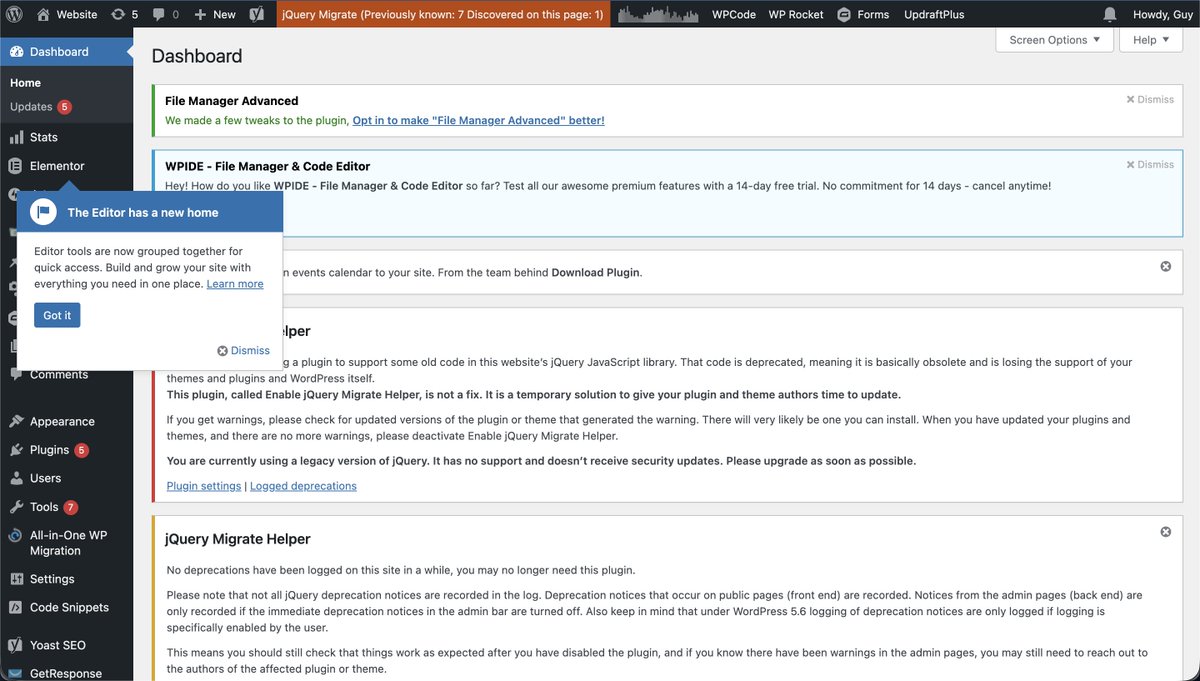Expand the Screen Options dropdown

(x=1054, y=40)
